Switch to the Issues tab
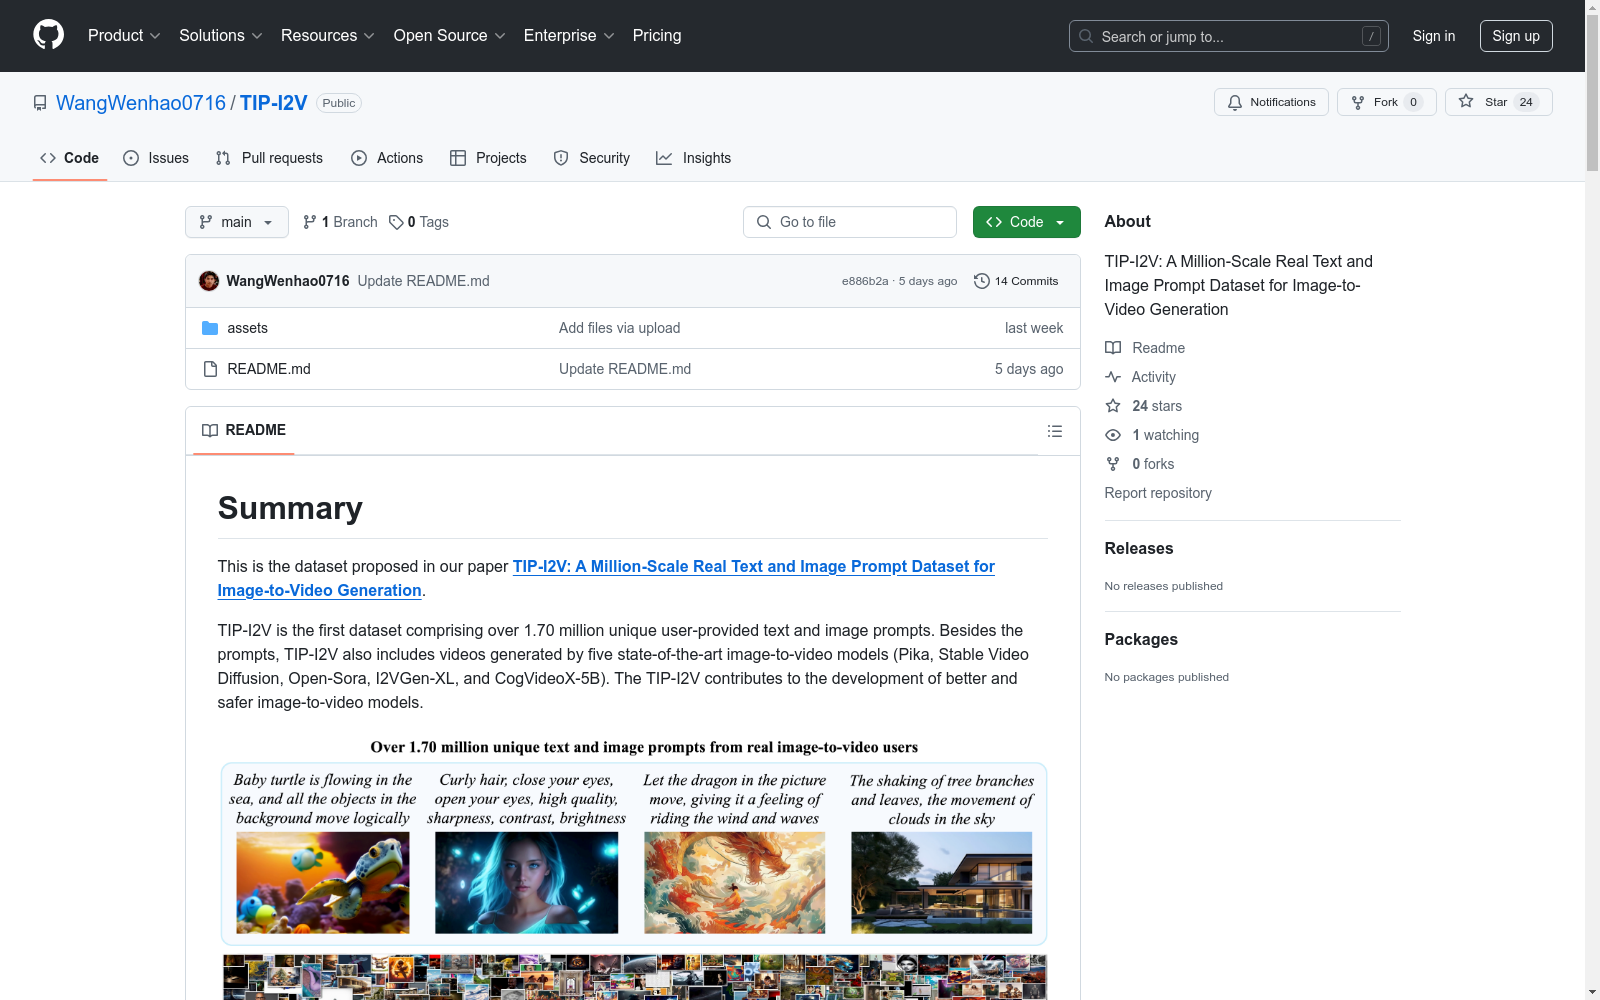The image size is (1600, 1000). [x=156, y=158]
